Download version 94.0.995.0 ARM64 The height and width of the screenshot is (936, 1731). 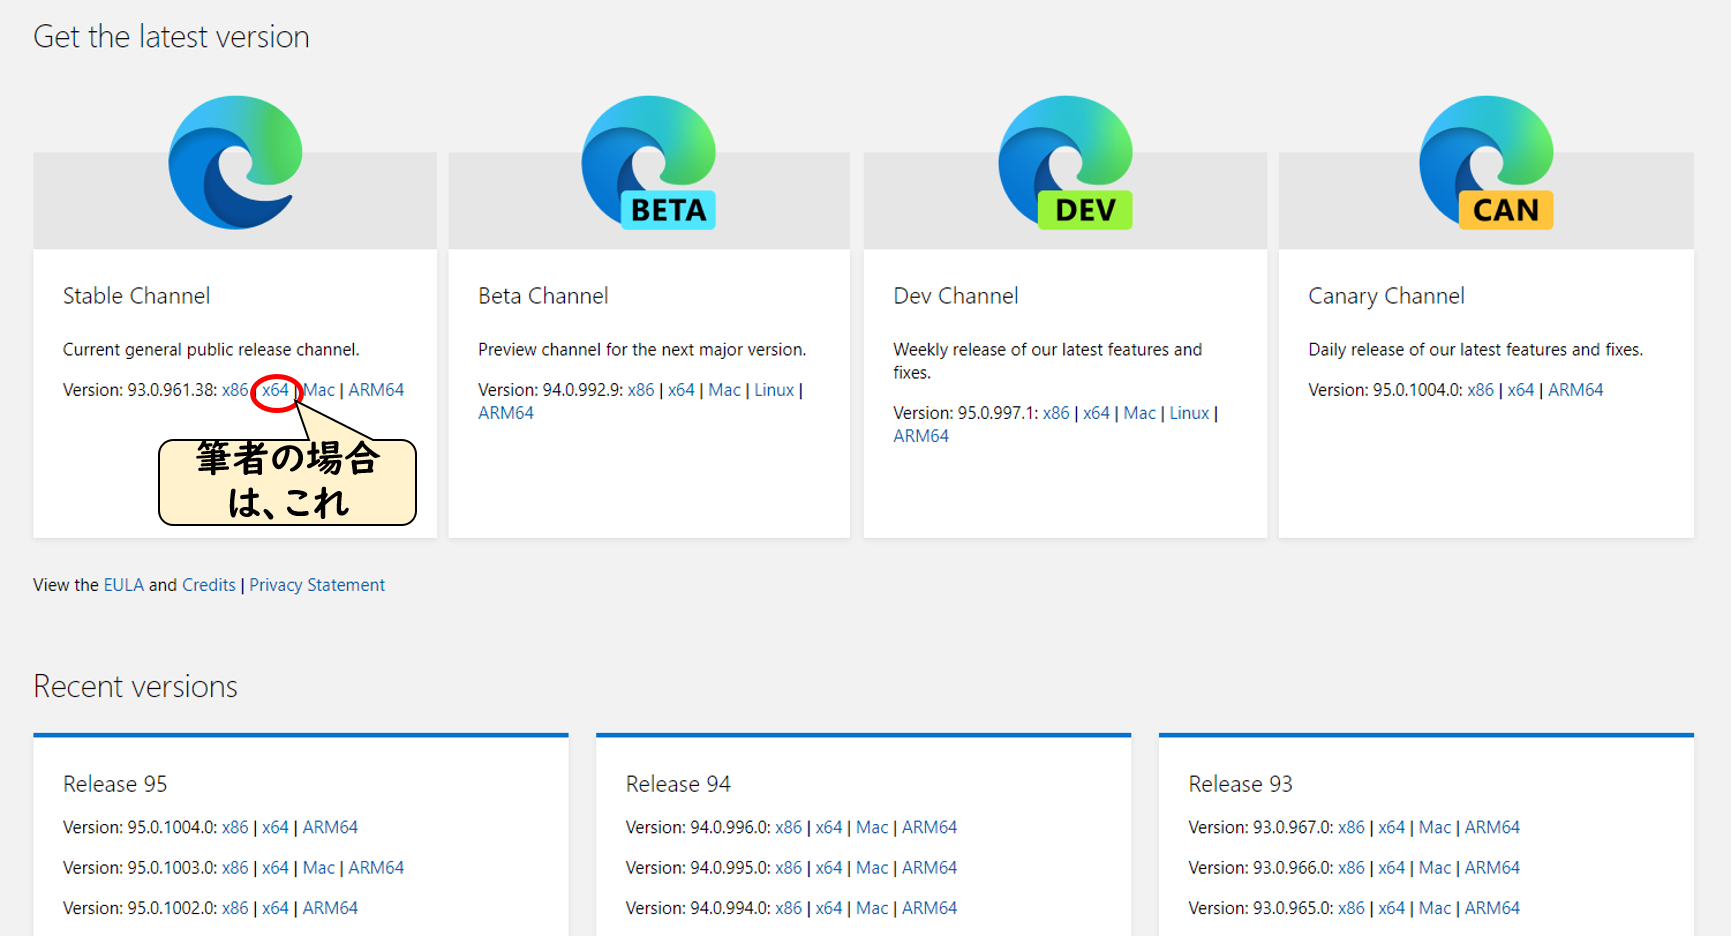point(930,868)
